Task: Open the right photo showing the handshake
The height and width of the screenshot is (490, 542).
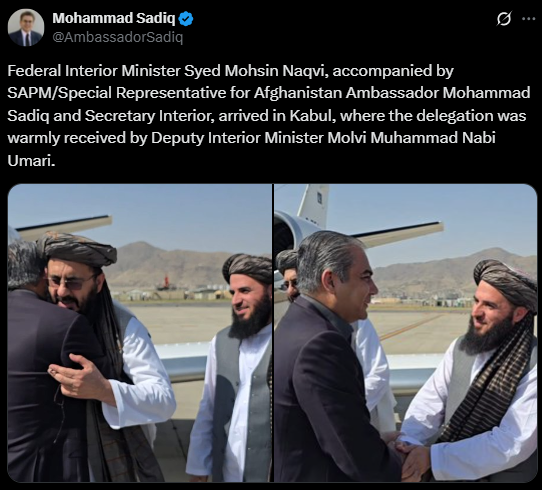Action: click(405, 333)
